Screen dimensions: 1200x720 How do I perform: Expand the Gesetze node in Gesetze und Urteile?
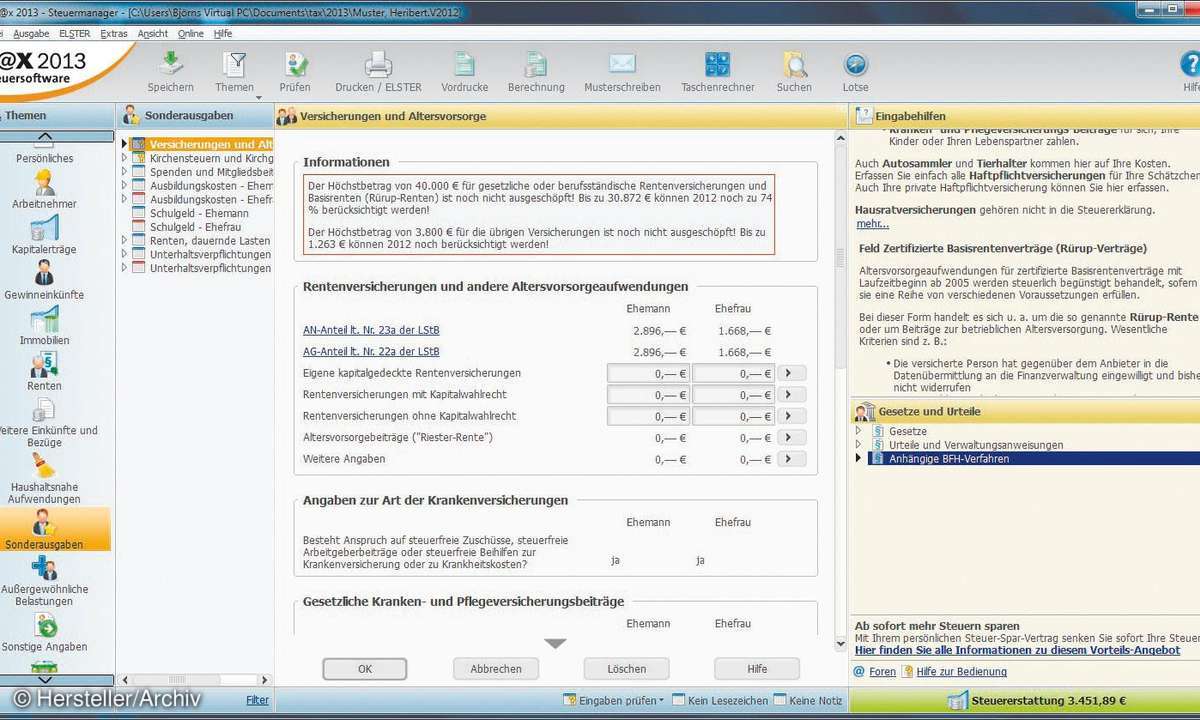[x=858, y=431]
